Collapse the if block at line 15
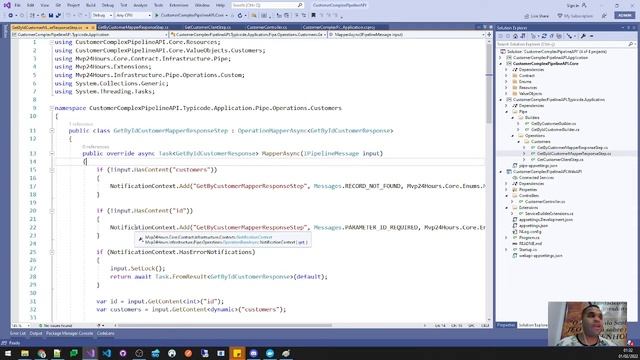Image resolution: width=640 pixels, height=360 pixels. click(x=52, y=170)
